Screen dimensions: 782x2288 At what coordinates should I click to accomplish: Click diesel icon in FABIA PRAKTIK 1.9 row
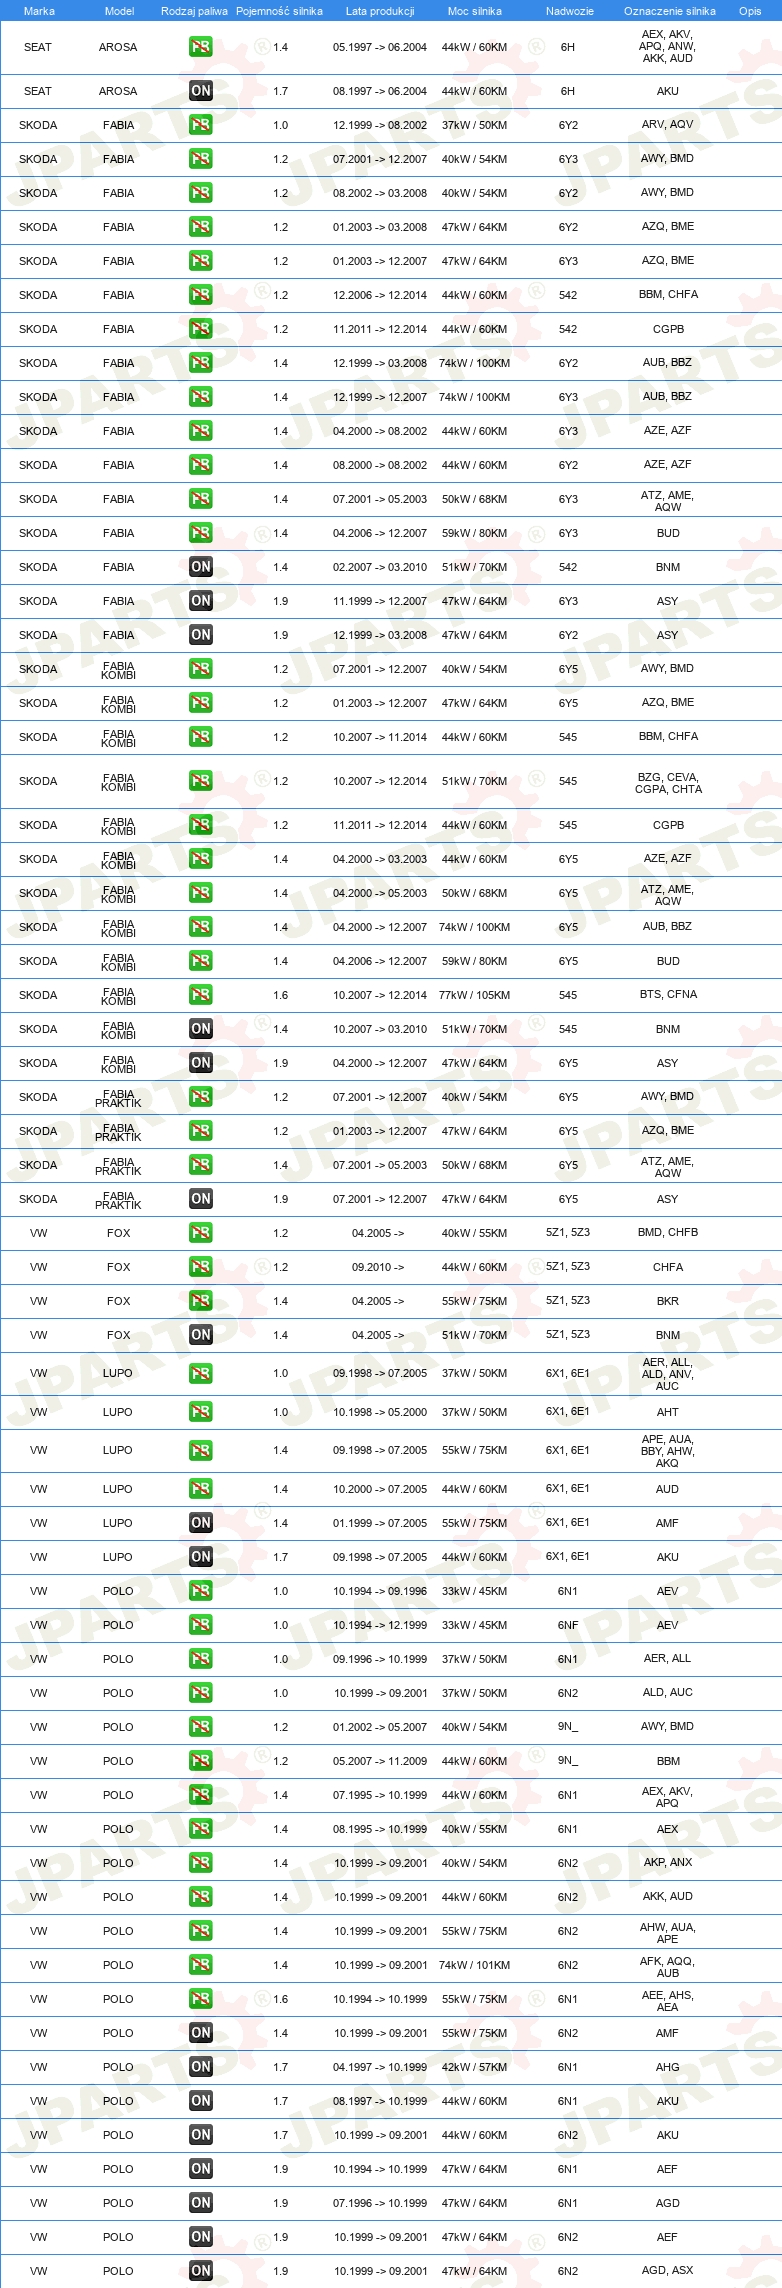coord(201,1199)
